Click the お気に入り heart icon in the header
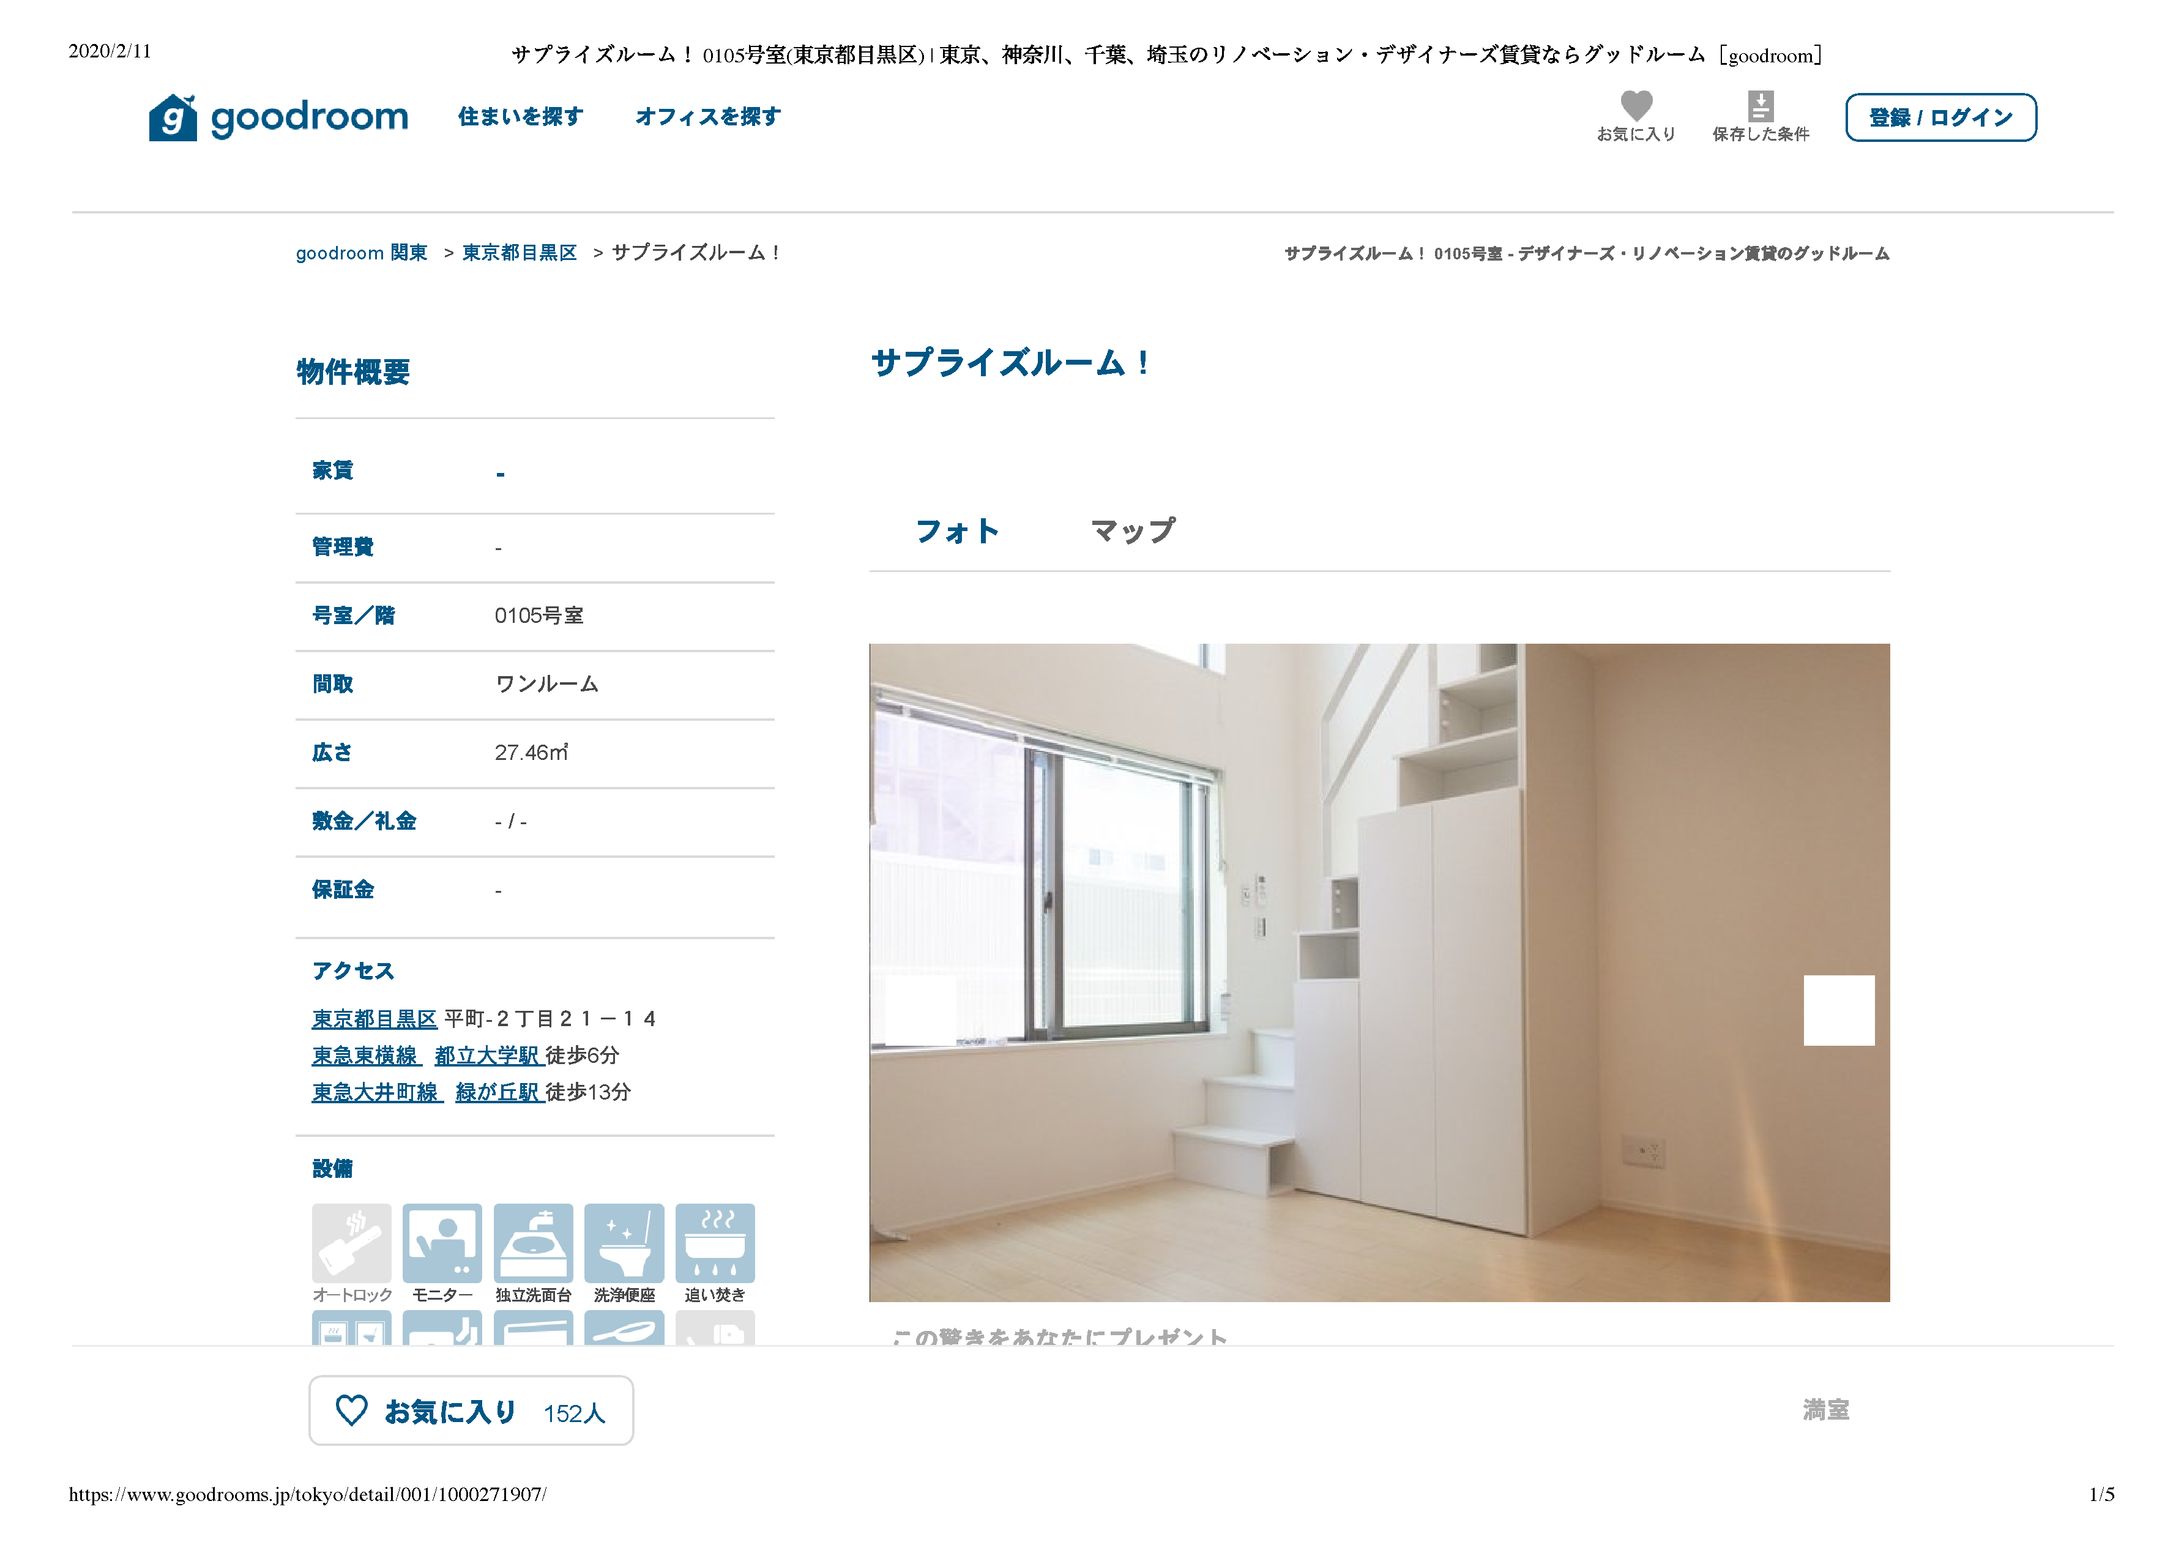2184x1545 pixels. [x=1636, y=105]
